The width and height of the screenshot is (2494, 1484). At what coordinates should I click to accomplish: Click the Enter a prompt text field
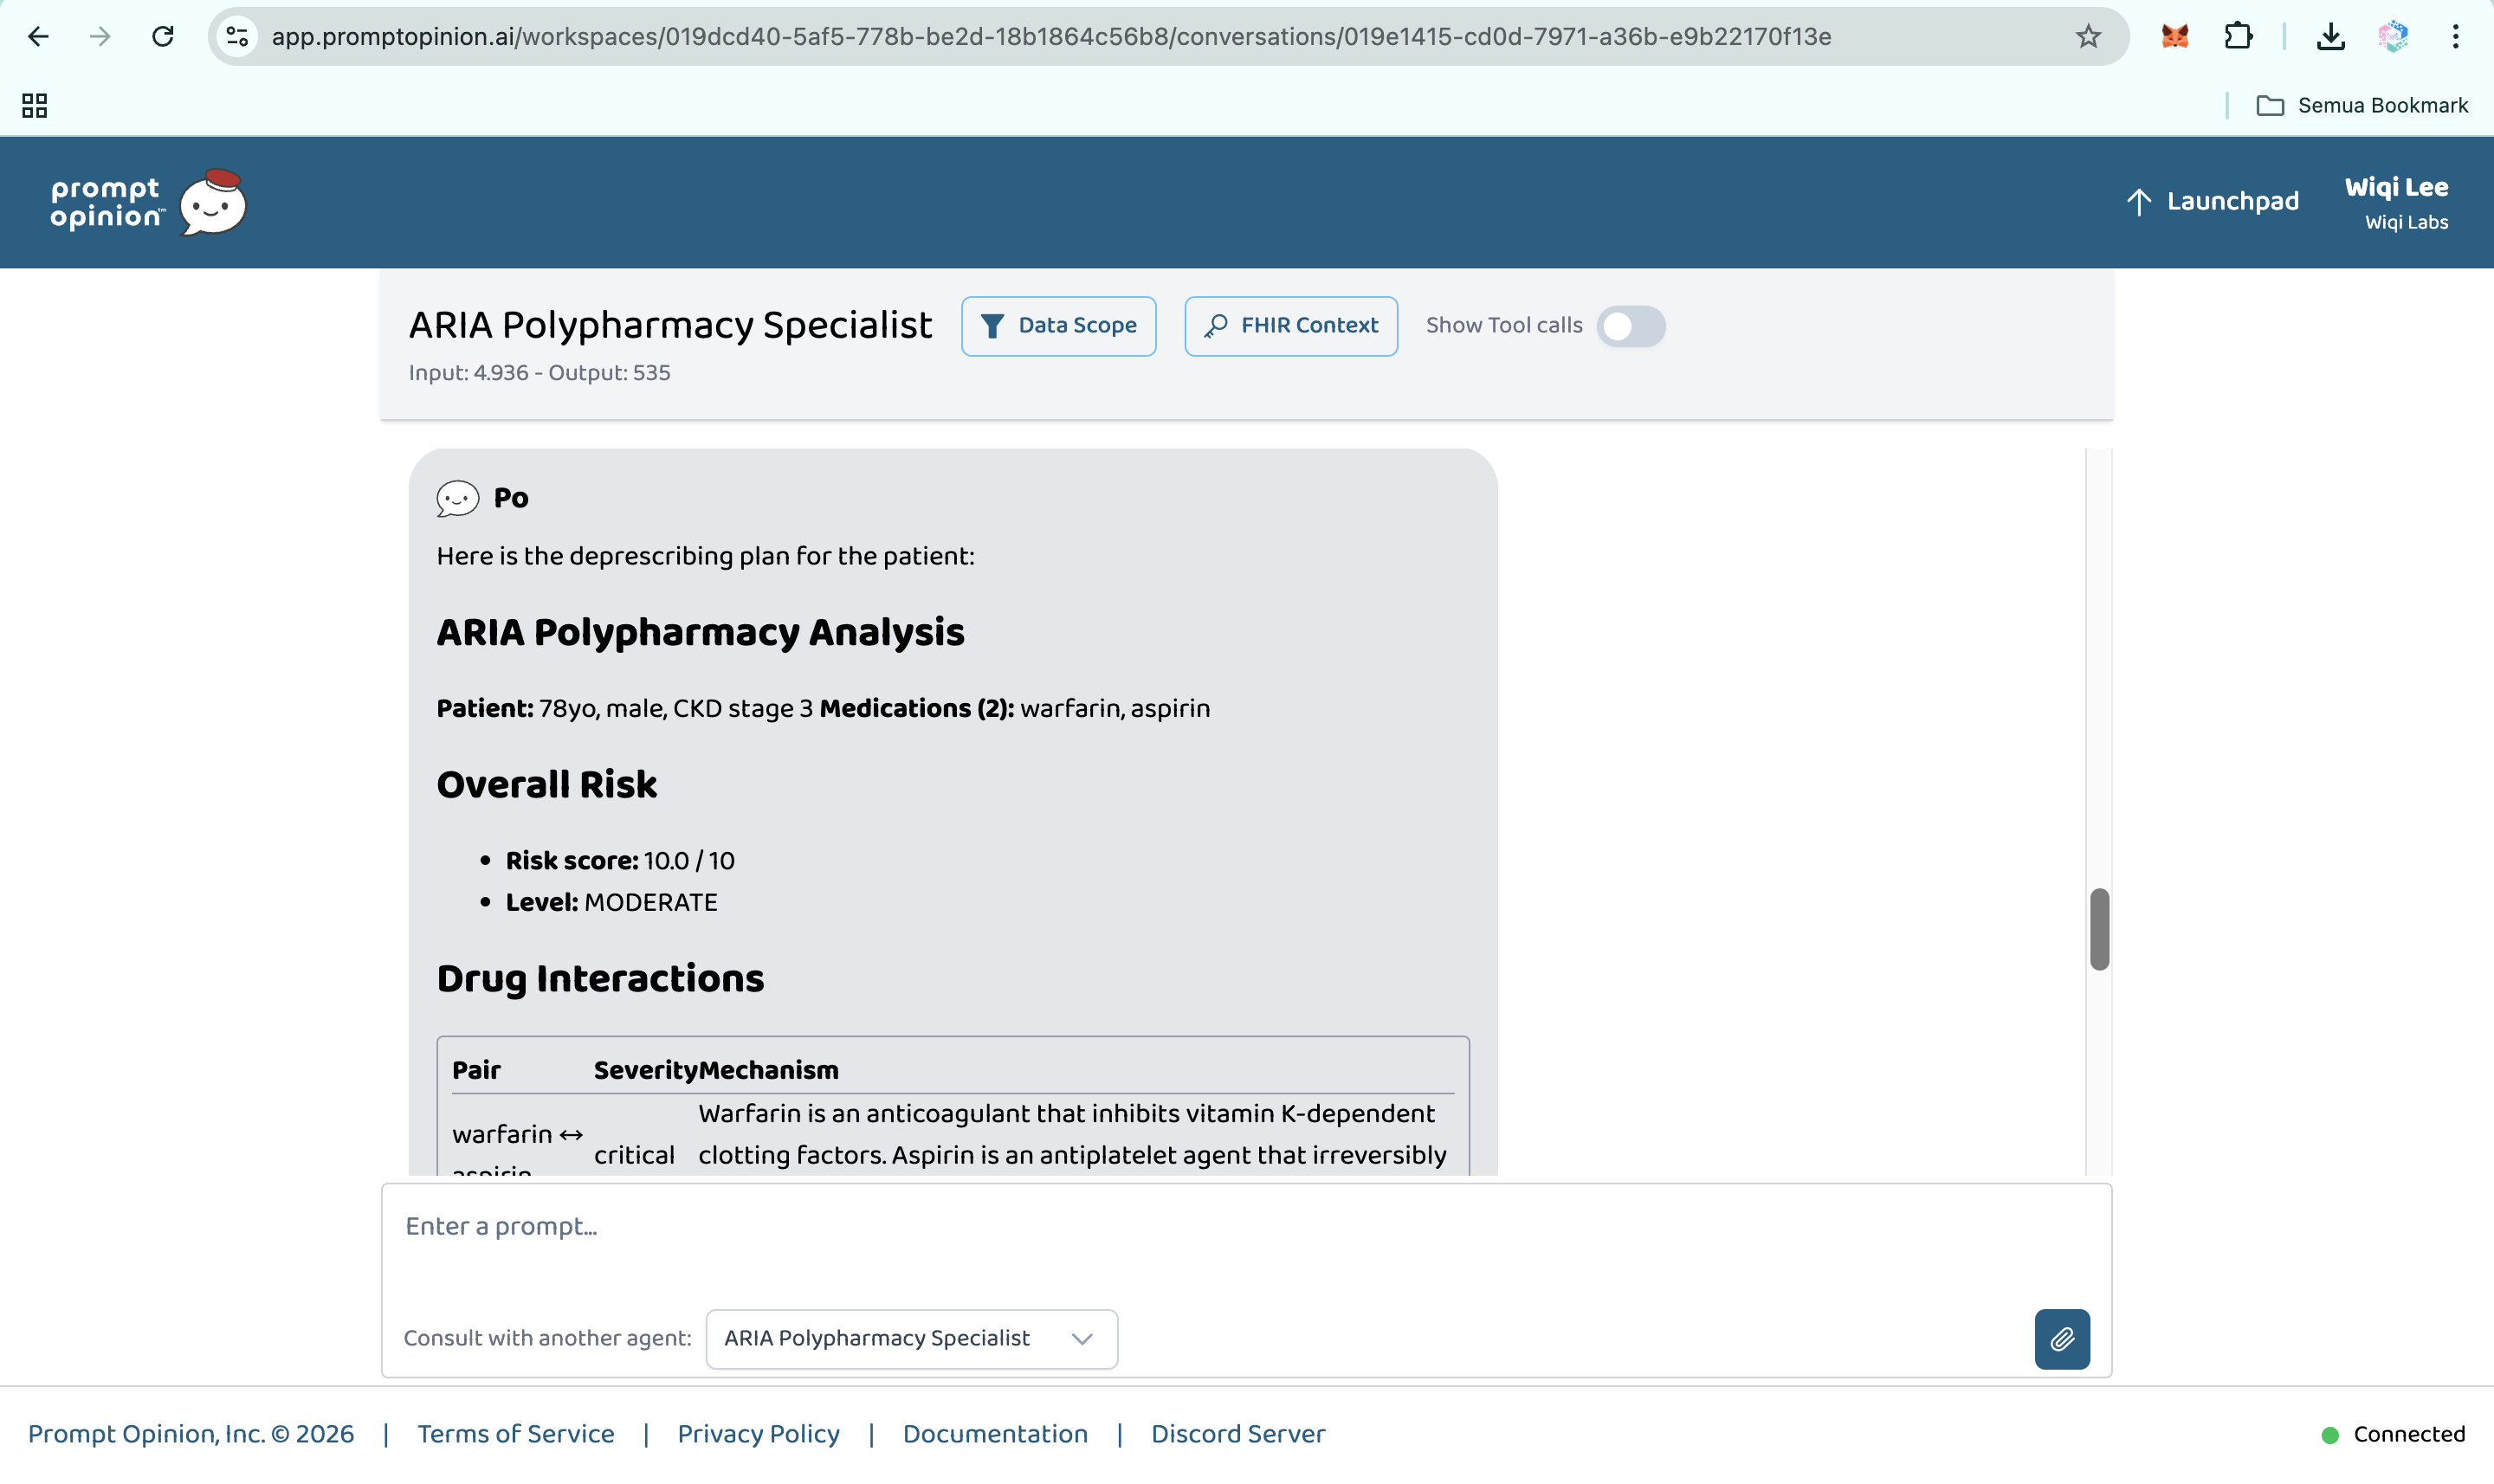click(1246, 1240)
